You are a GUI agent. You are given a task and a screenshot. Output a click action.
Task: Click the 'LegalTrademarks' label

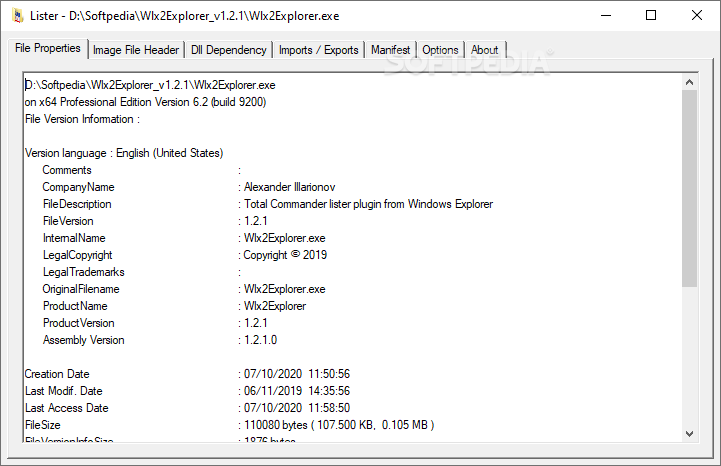pyautogui.click(x=84, y=272)
